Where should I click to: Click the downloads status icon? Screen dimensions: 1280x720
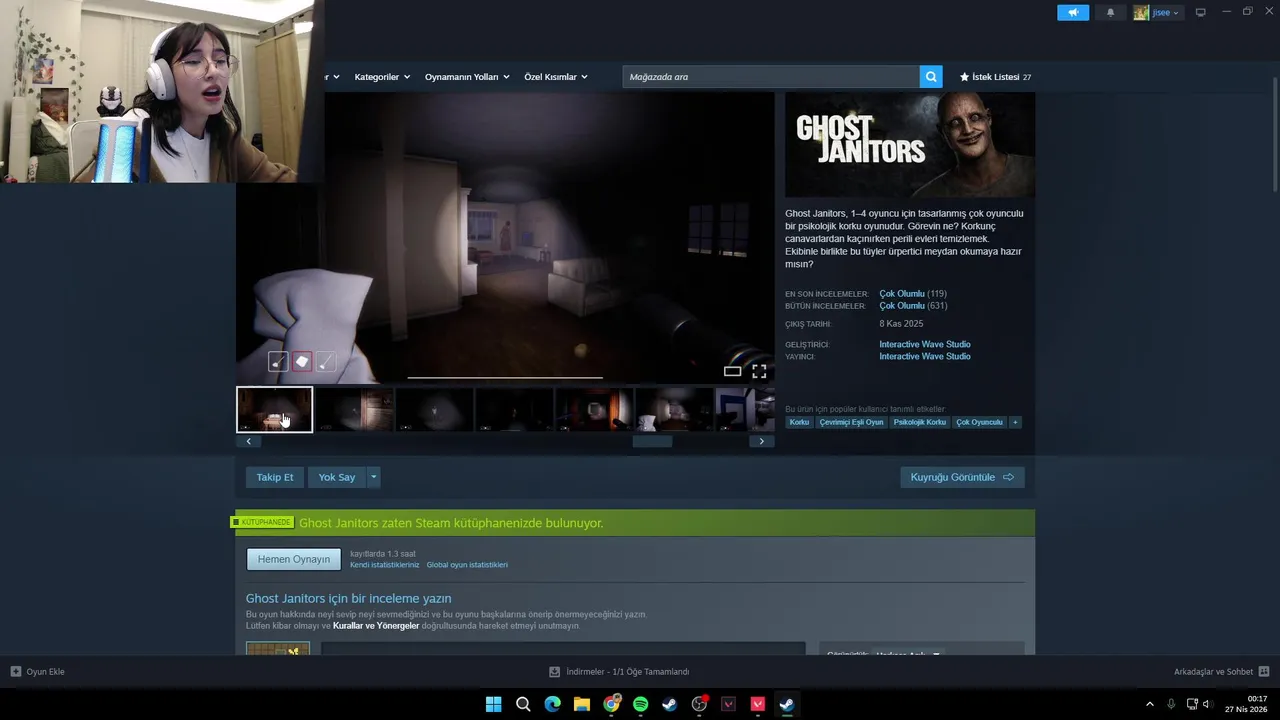[x=555, y=672]
